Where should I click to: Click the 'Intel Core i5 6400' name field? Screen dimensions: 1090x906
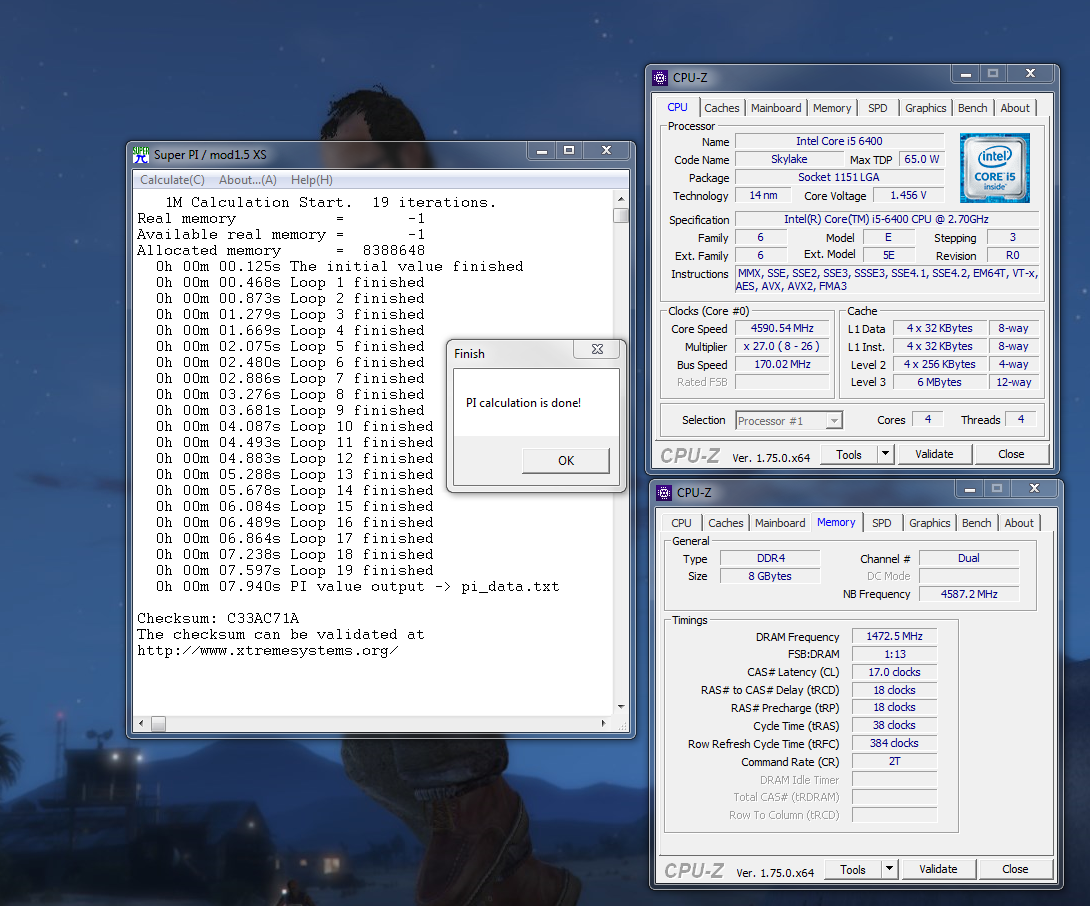coord(839,141)
